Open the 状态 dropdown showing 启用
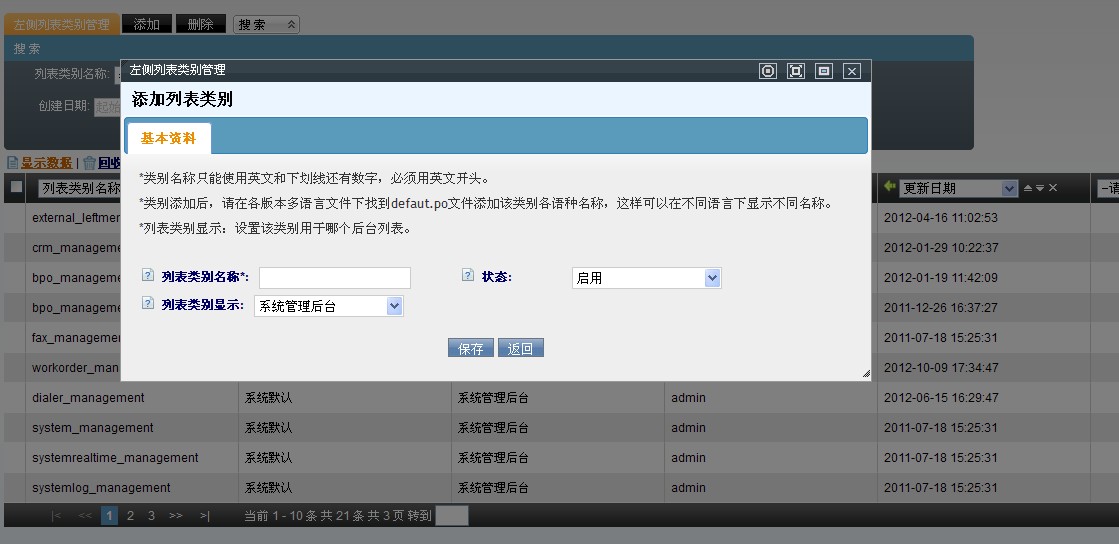1119x544 pixels. 646,278
